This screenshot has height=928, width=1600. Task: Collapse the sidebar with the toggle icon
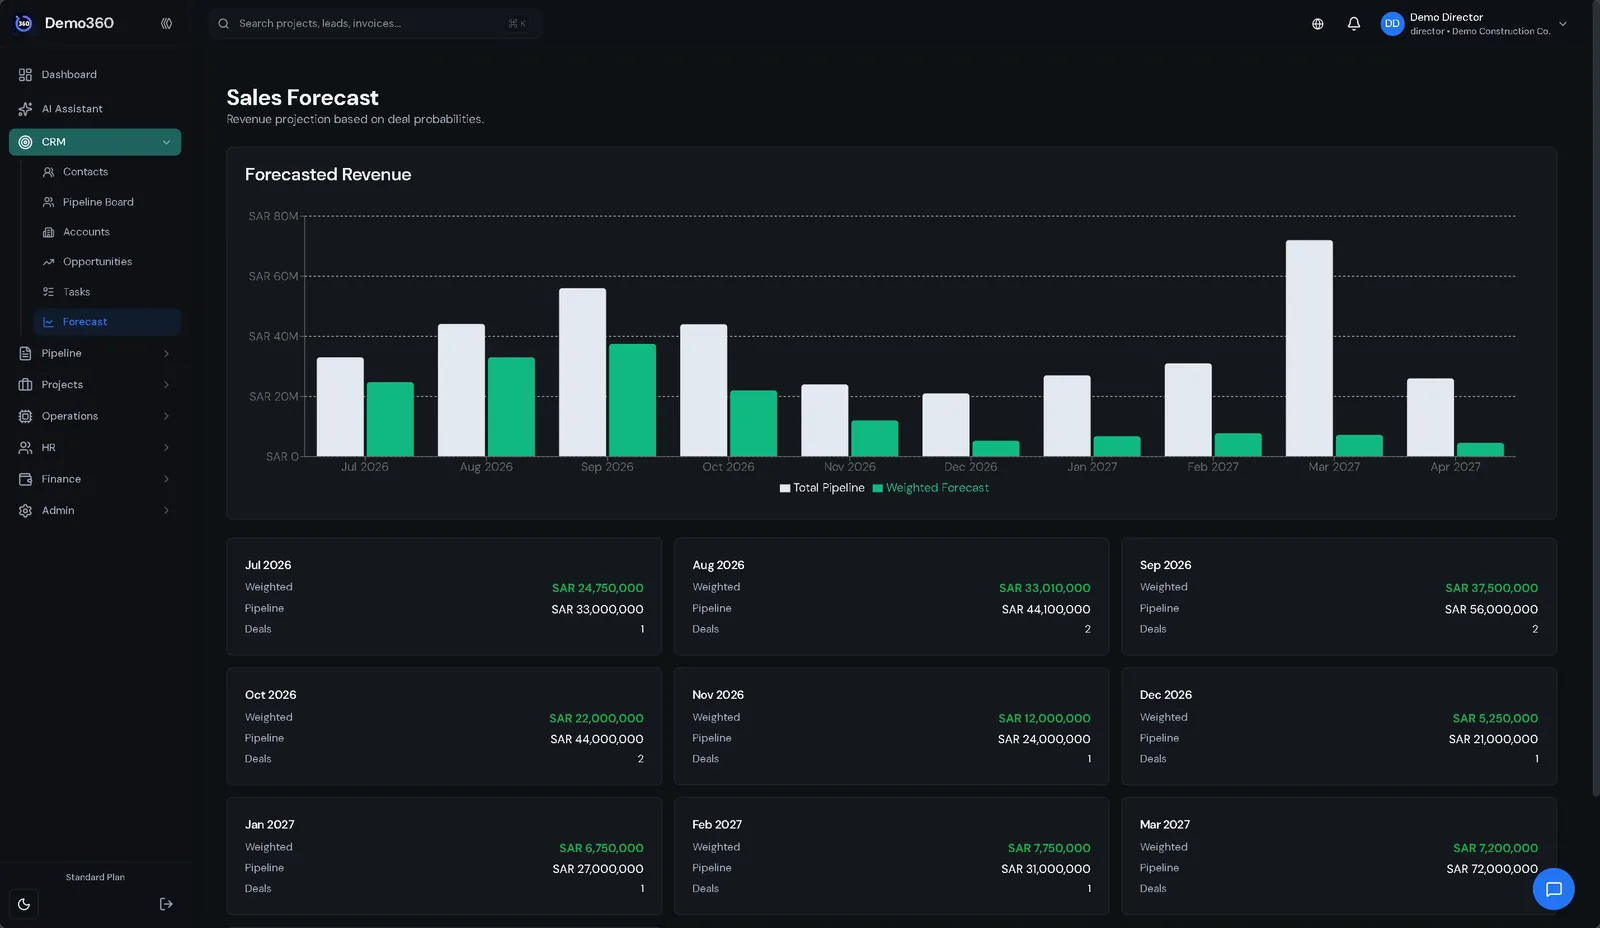point(166,23)
